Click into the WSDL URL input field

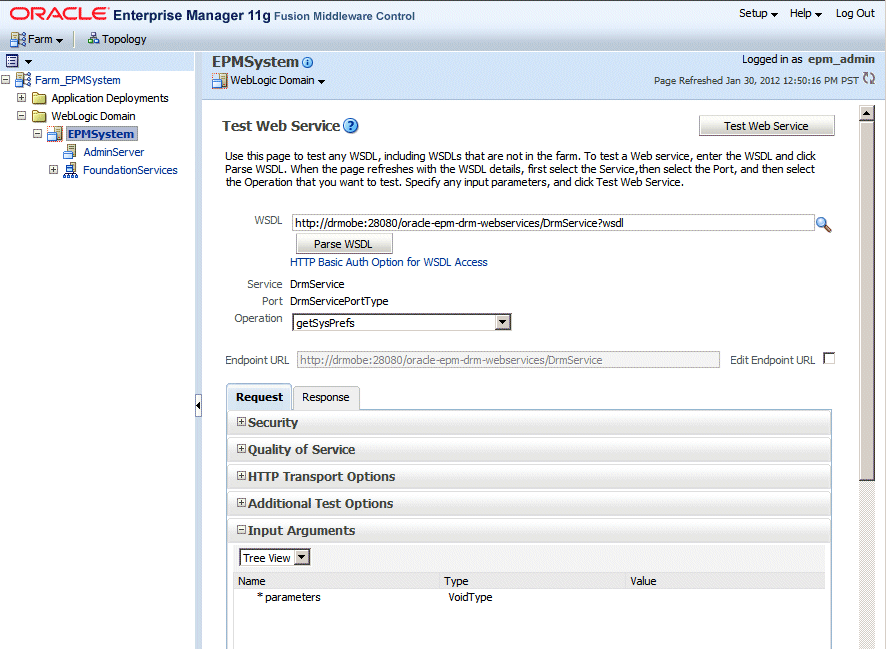(x=552, y=223)
